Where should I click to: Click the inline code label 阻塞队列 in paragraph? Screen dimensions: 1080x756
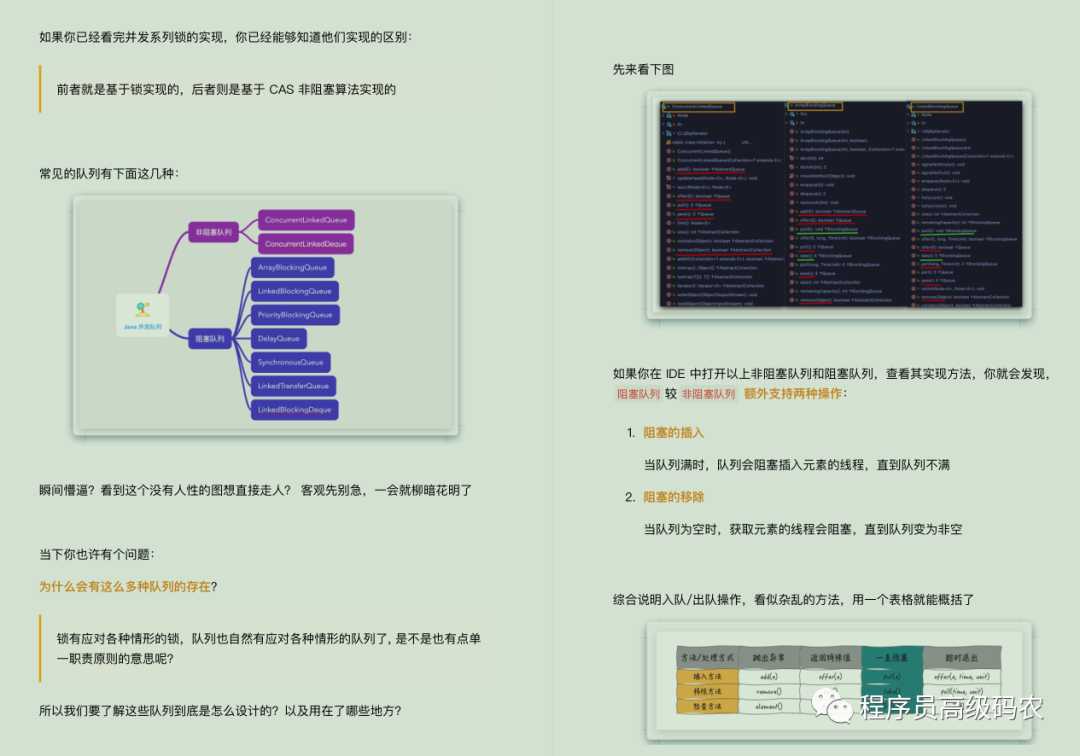tap(638, 394)
